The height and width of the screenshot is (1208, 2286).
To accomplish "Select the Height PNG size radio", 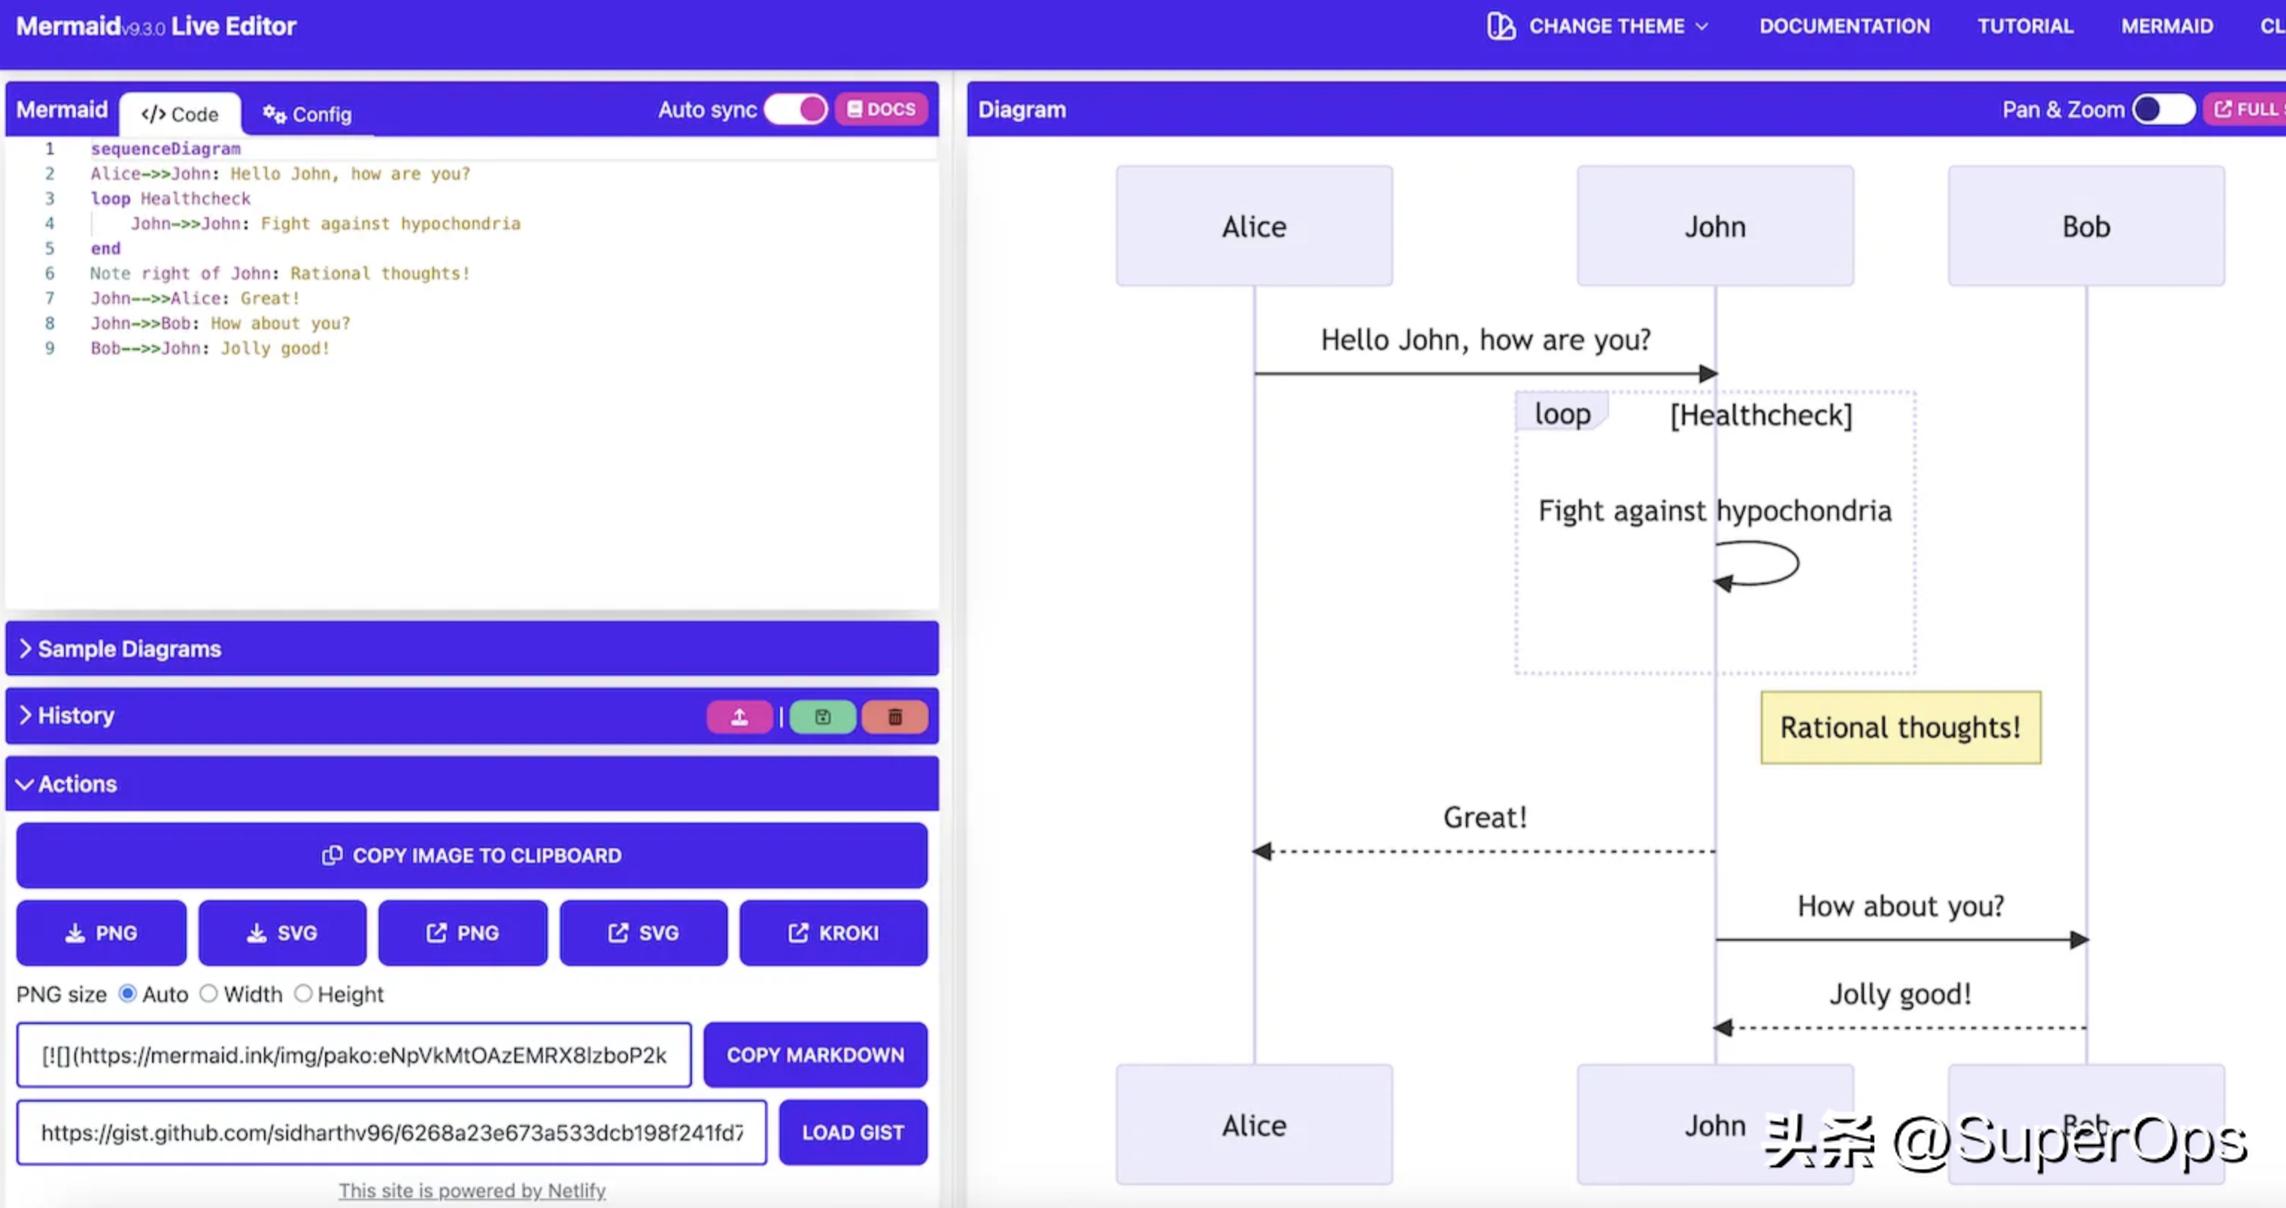I will [303, 994].
